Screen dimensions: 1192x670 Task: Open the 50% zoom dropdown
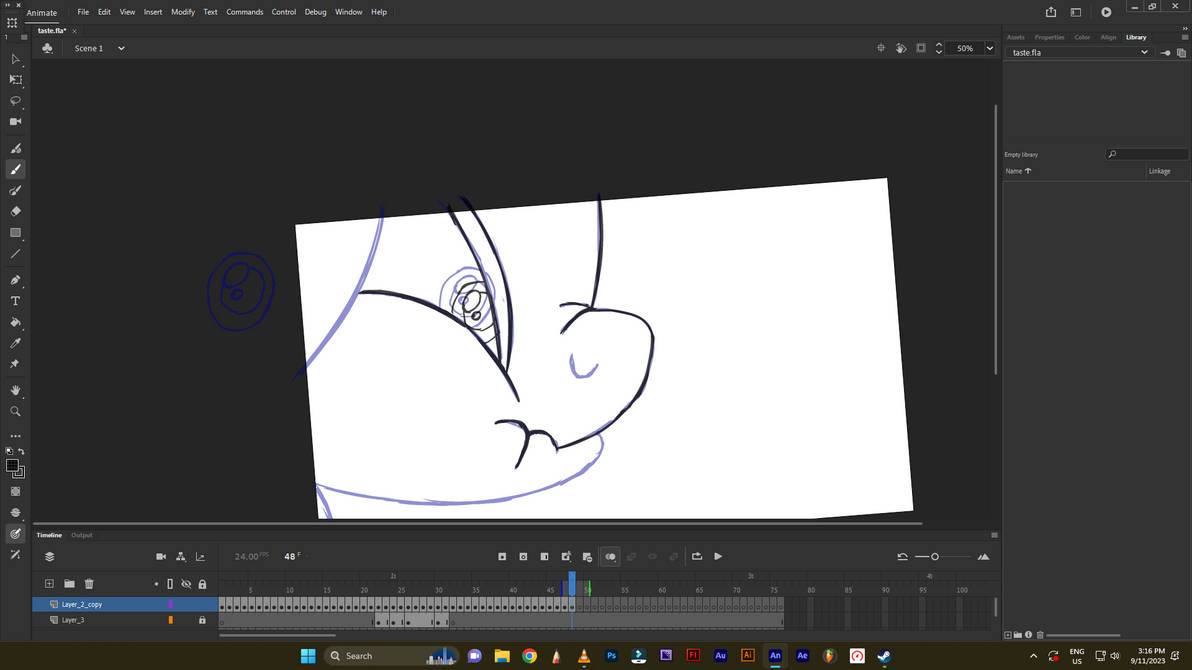pos(989,48)
